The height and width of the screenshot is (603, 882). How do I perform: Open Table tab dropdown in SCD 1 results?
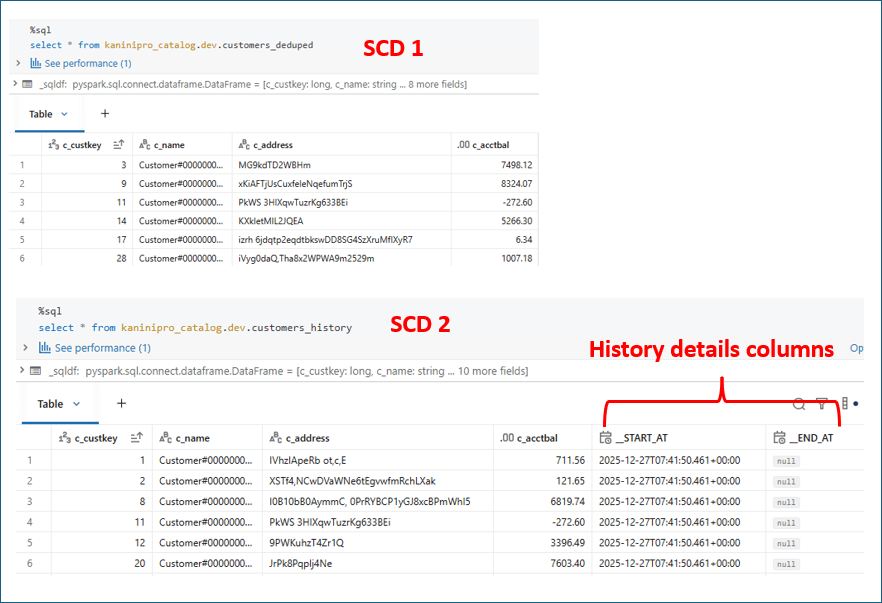(x=65, y=114)
